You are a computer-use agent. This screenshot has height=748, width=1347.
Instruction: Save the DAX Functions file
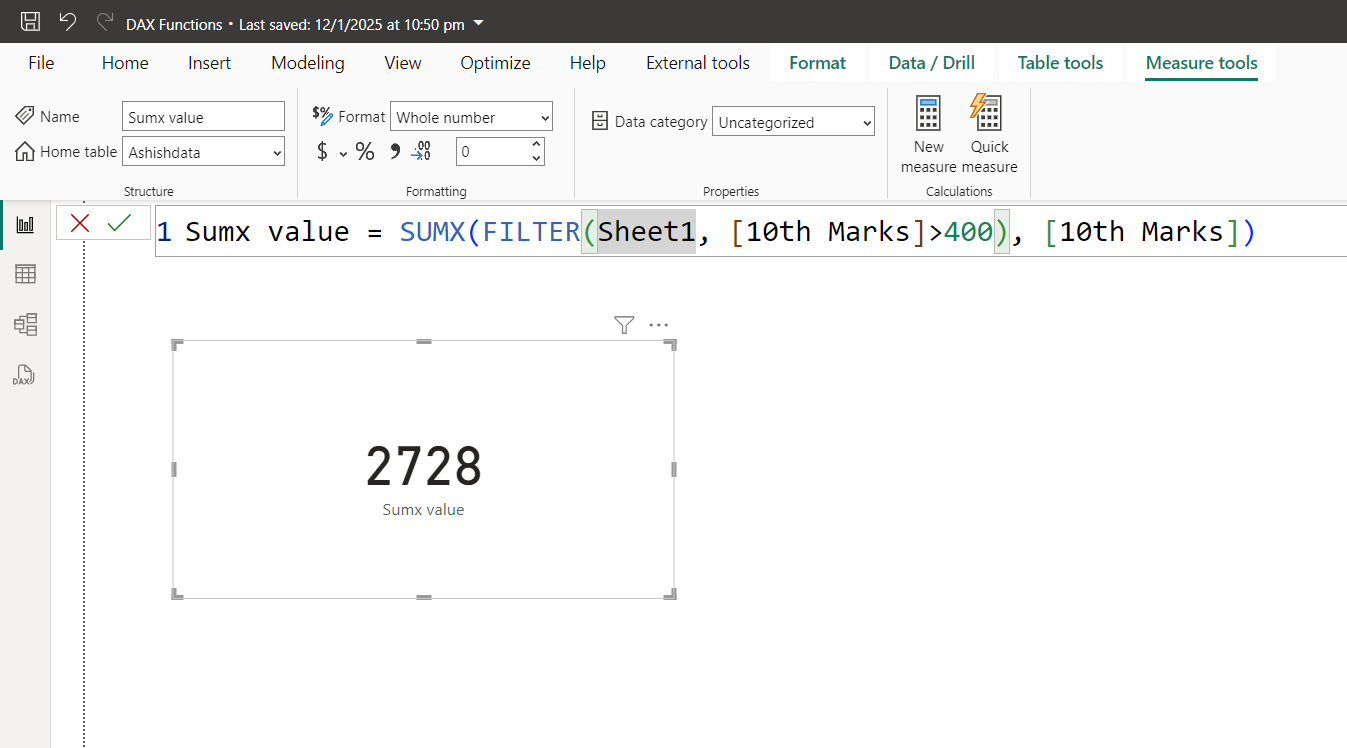28,20
